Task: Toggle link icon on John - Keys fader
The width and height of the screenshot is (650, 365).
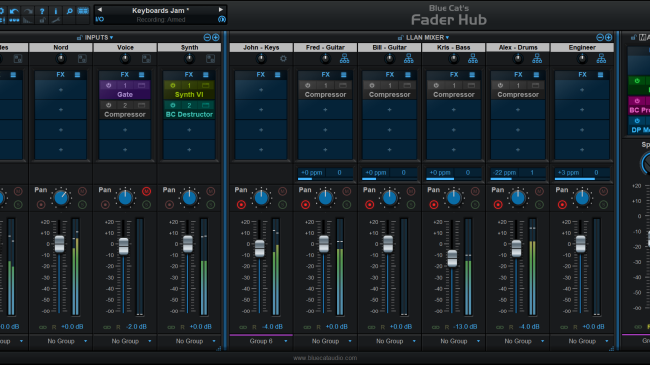Action: tap(243, 327)
